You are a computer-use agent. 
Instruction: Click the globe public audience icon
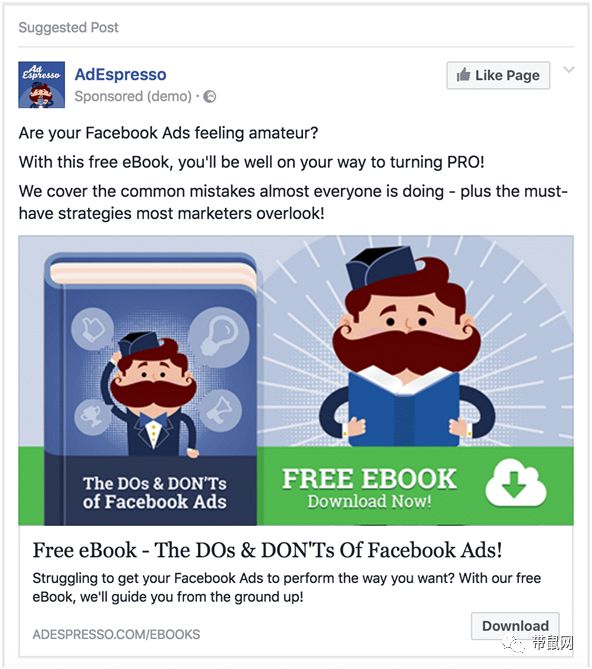209,97
